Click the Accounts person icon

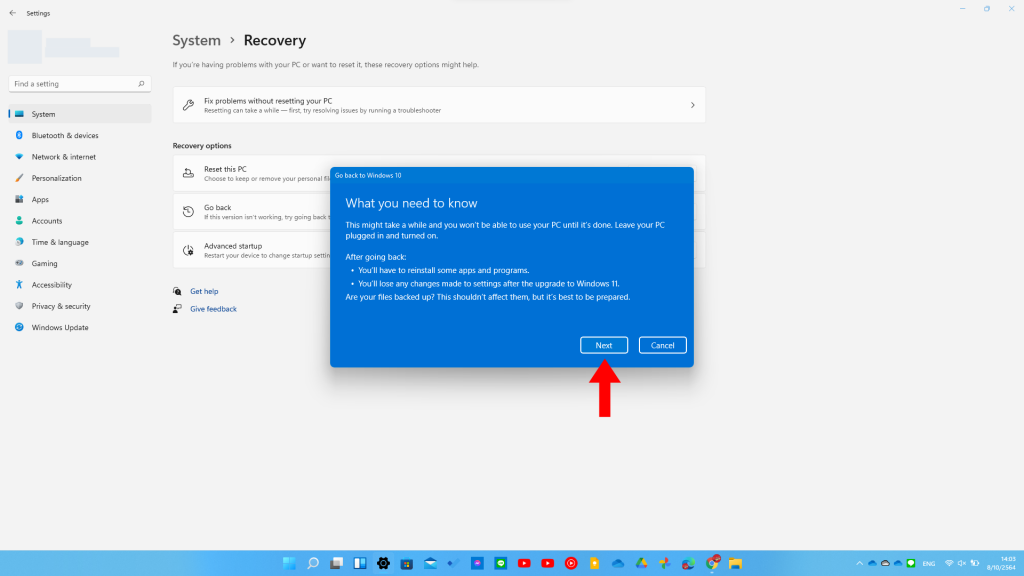19,221
